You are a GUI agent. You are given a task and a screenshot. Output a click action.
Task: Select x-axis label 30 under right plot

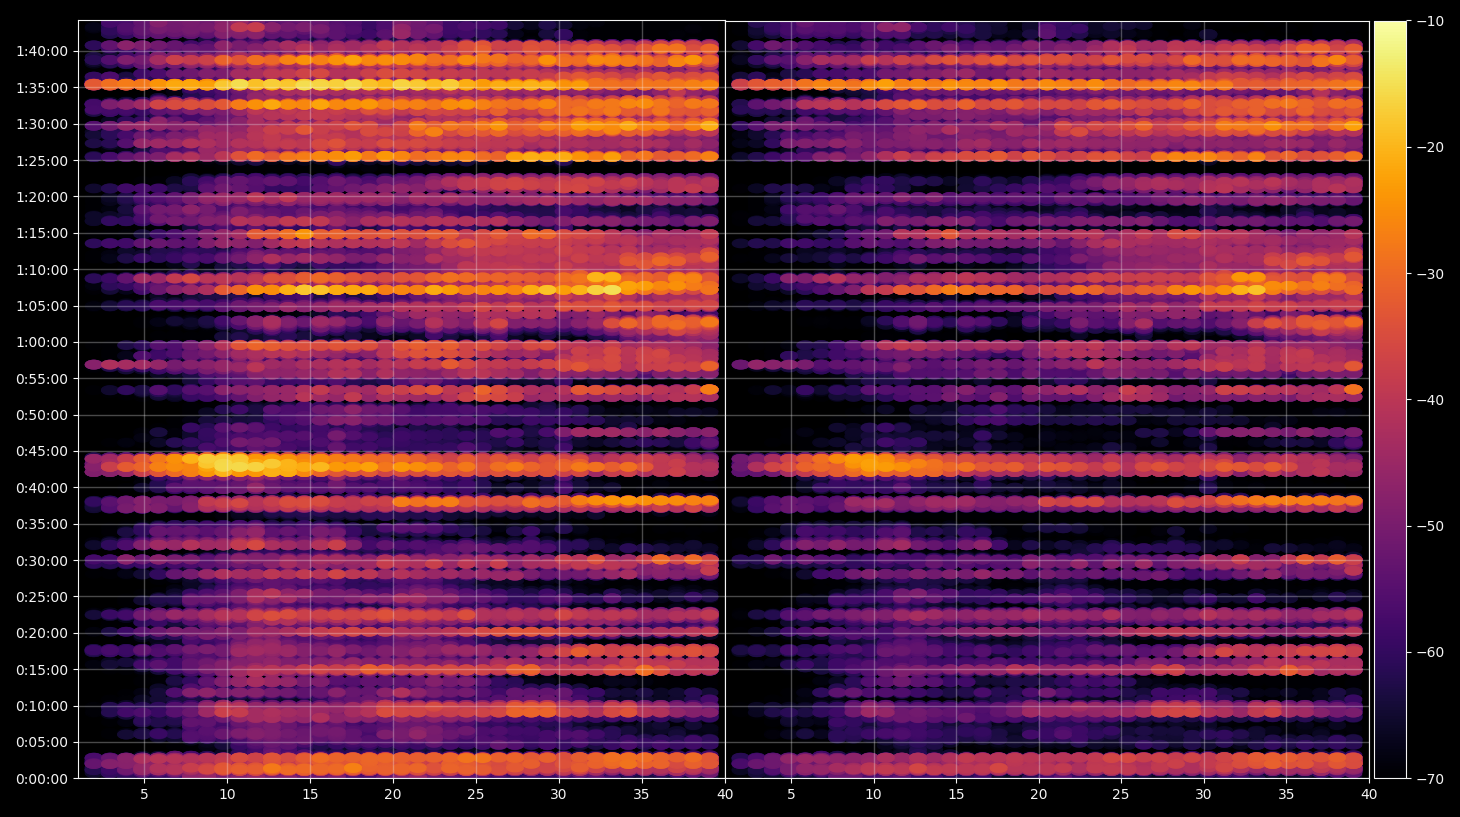coord(1204,795)
